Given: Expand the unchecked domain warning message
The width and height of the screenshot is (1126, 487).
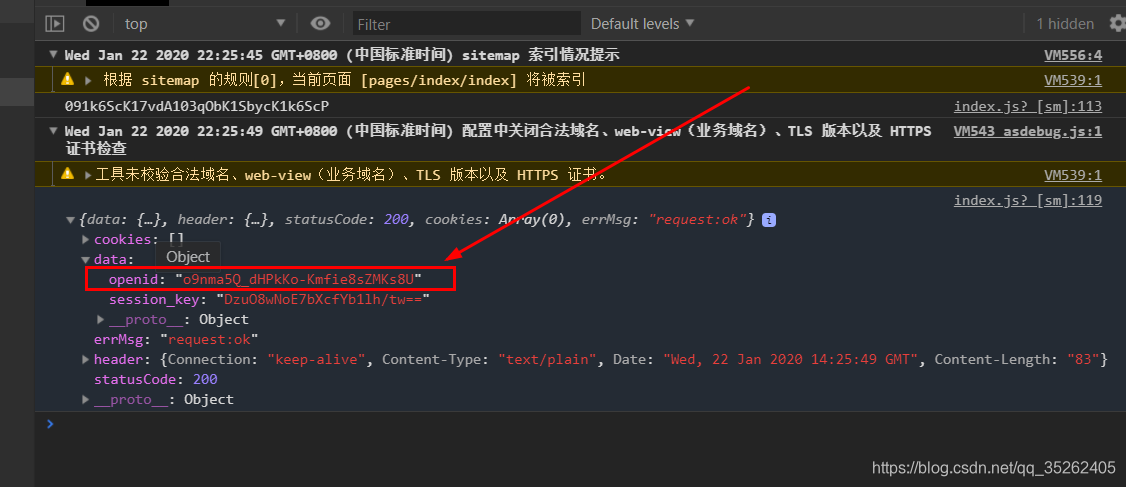Looking at the screenshot, I should (x=88, y=175).
